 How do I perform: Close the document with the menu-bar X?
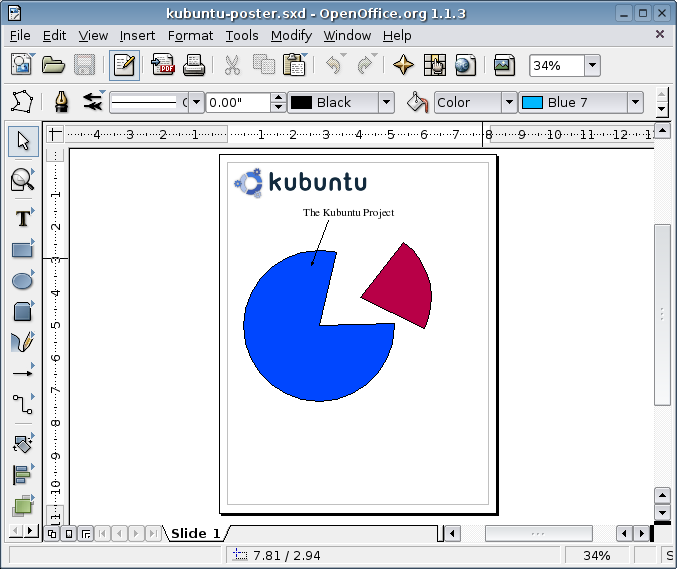point(660,34)
